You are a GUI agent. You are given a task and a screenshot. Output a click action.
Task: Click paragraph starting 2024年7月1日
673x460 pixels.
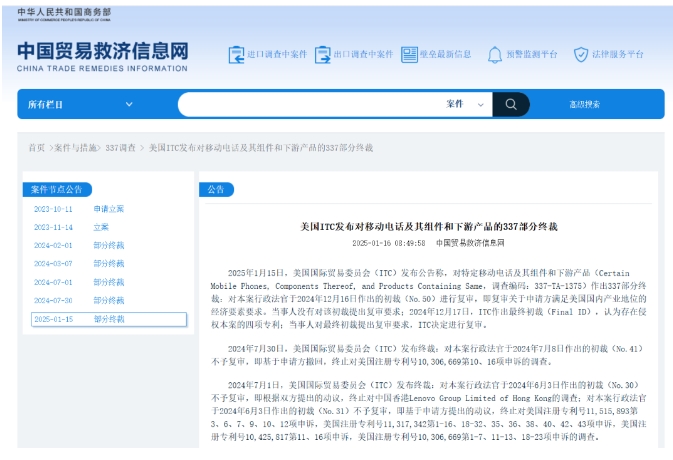[x=428, y=411]
